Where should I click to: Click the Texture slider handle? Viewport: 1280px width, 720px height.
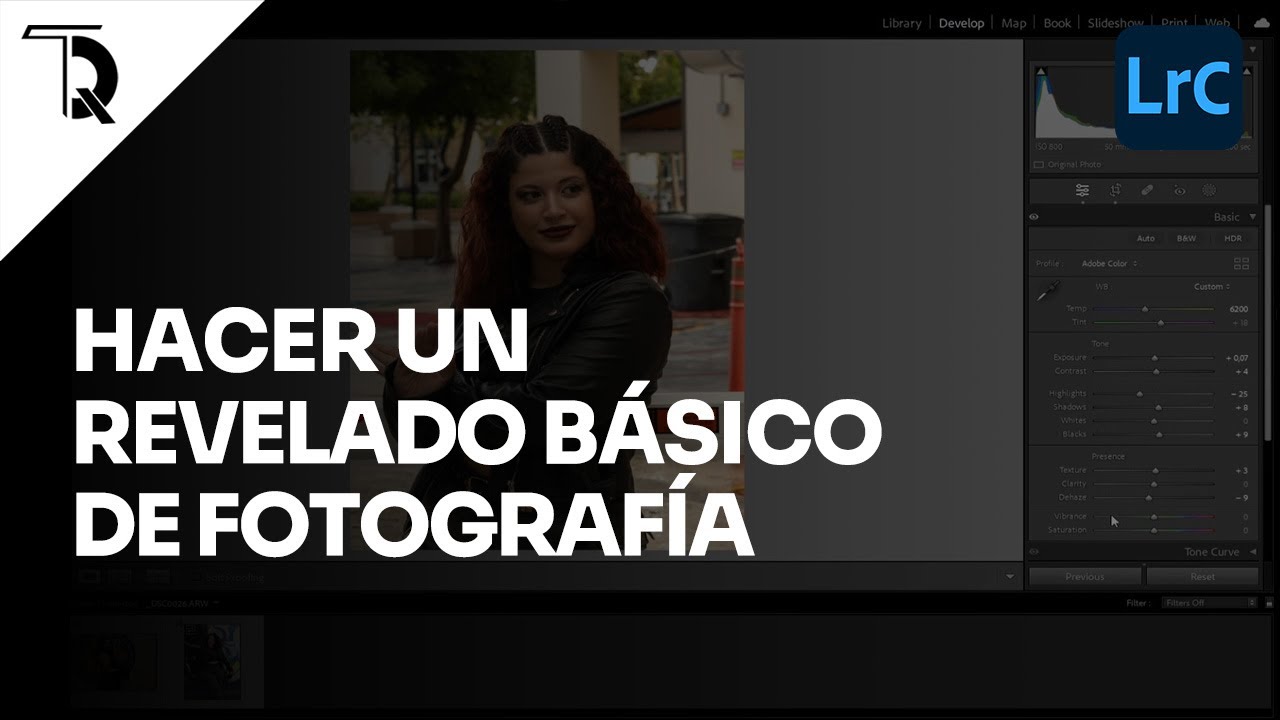(x=1156, y=470)
